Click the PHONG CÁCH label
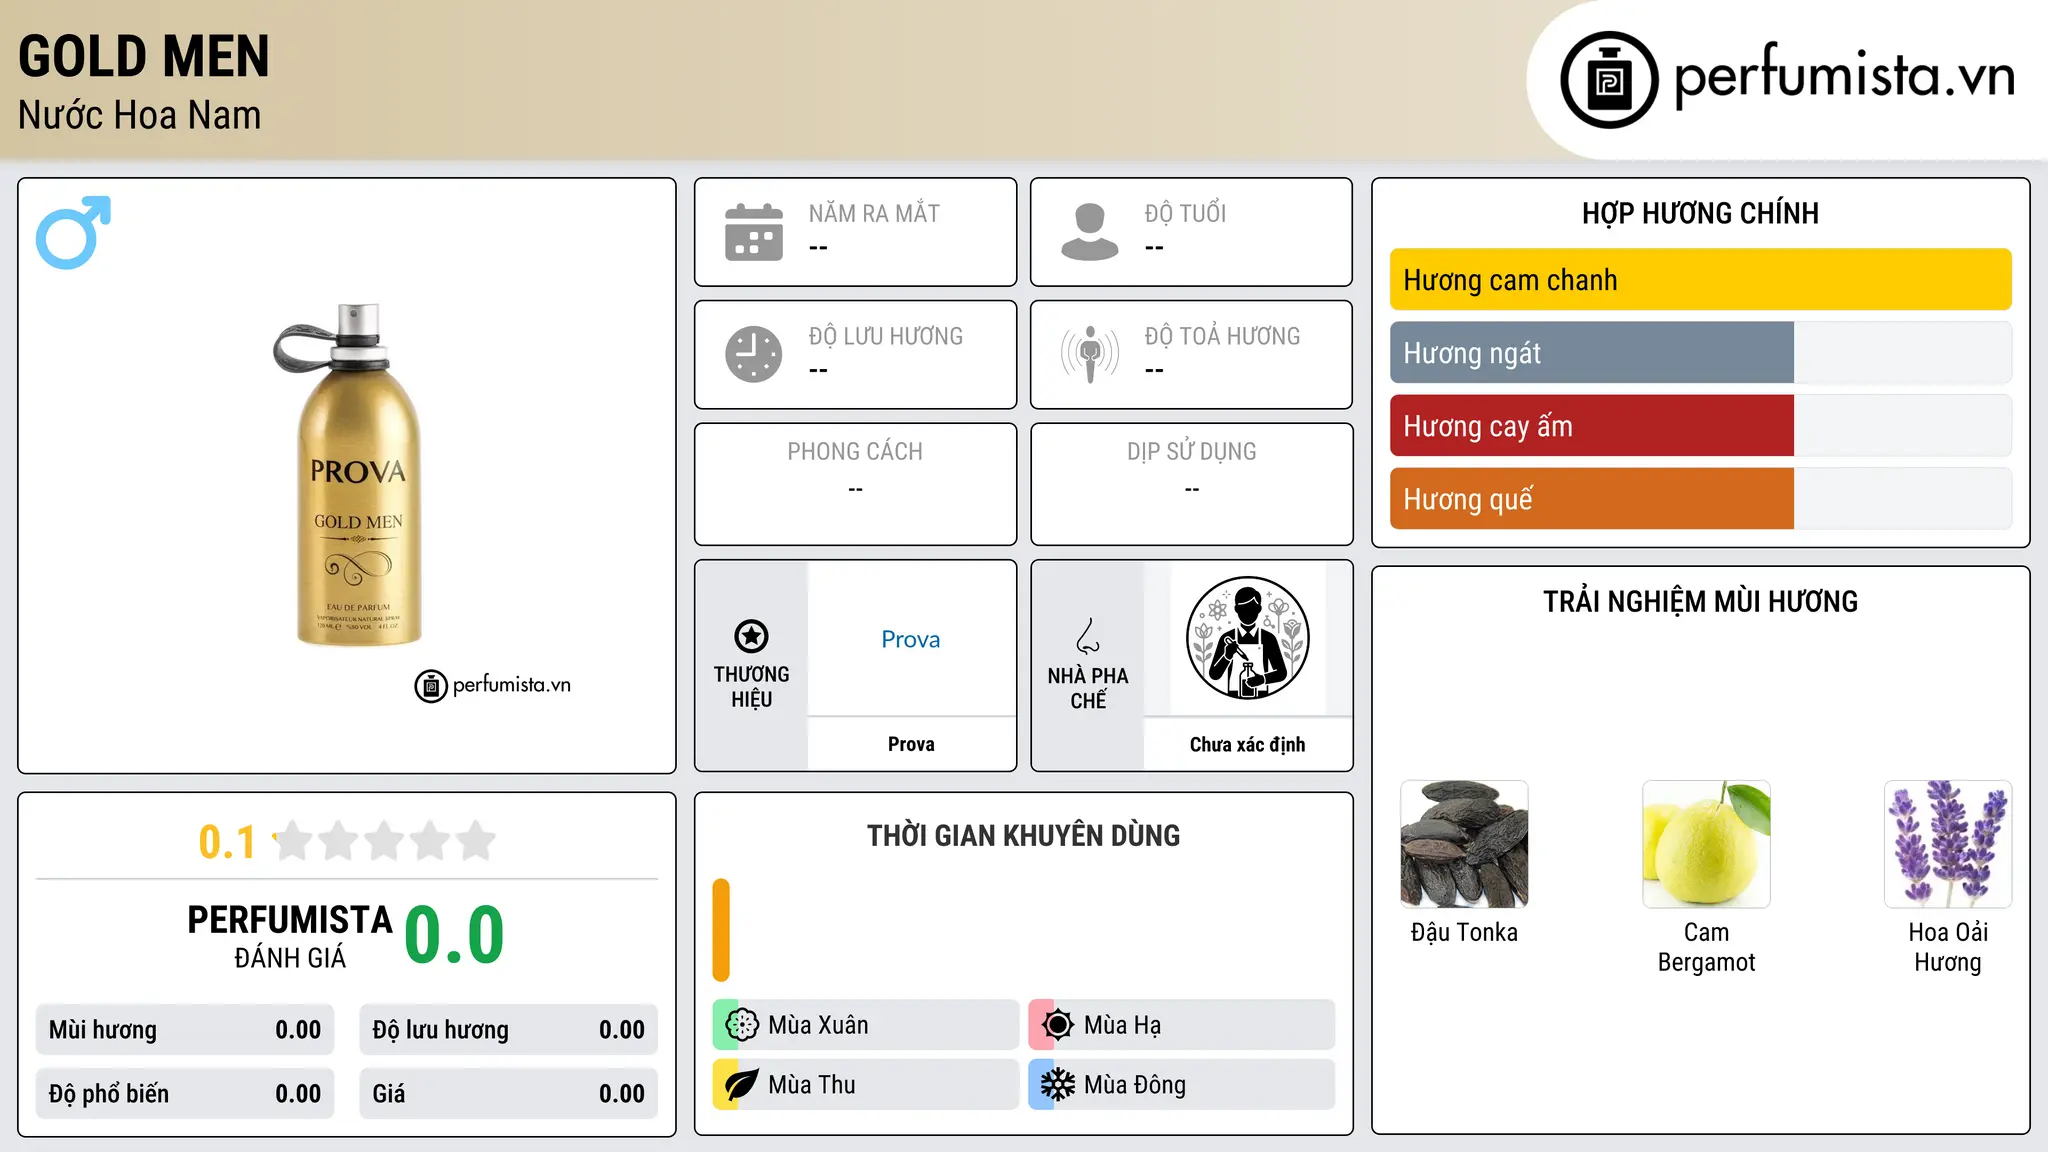 tap(855, 452)
